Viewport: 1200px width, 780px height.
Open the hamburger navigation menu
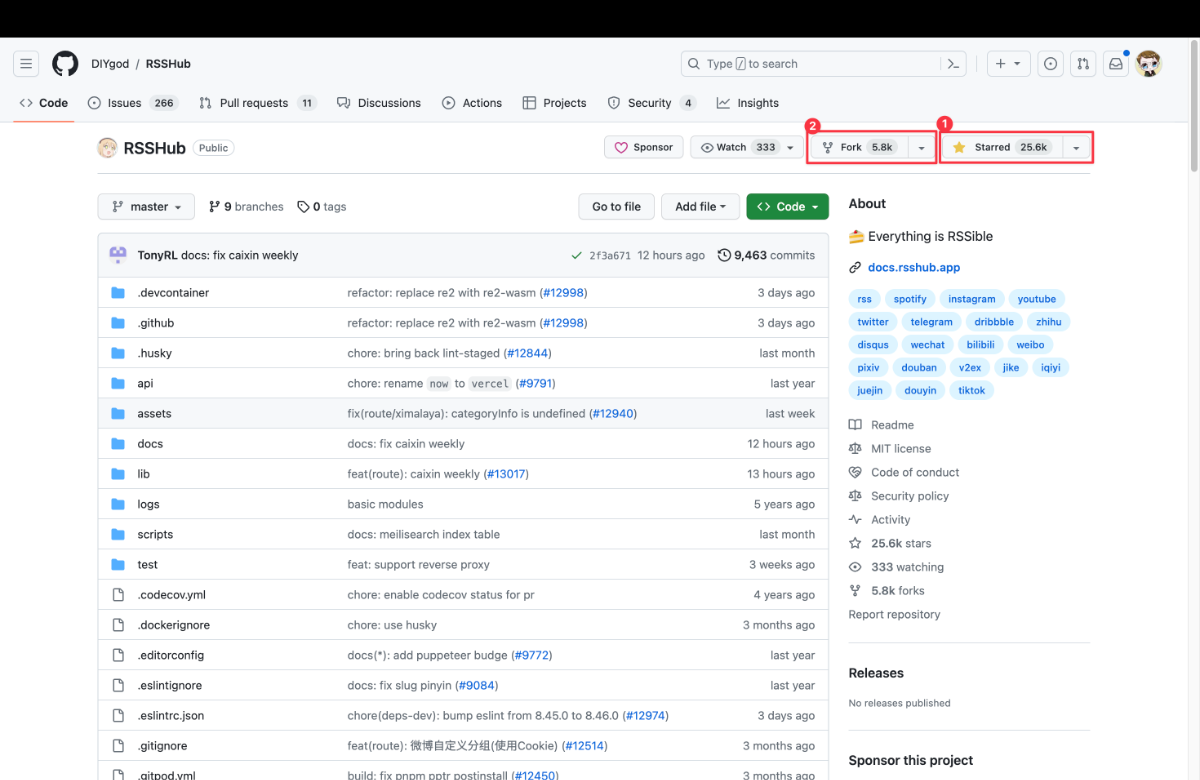[26, 64]
